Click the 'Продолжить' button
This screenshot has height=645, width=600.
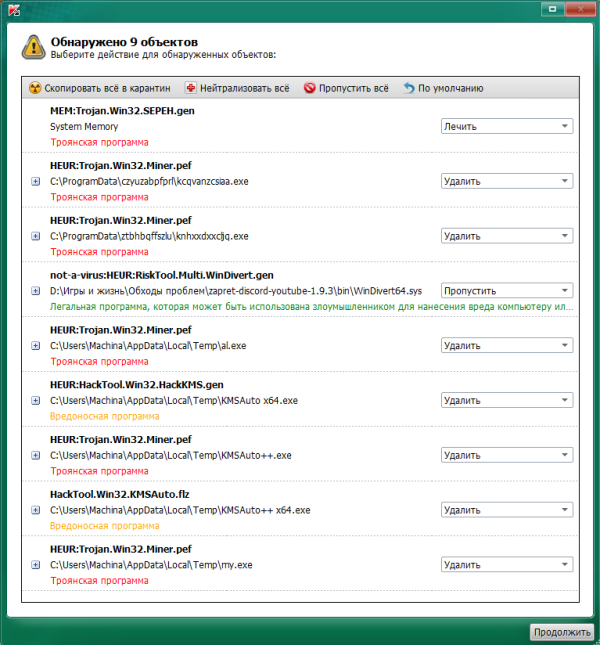[x=562, y=632]
